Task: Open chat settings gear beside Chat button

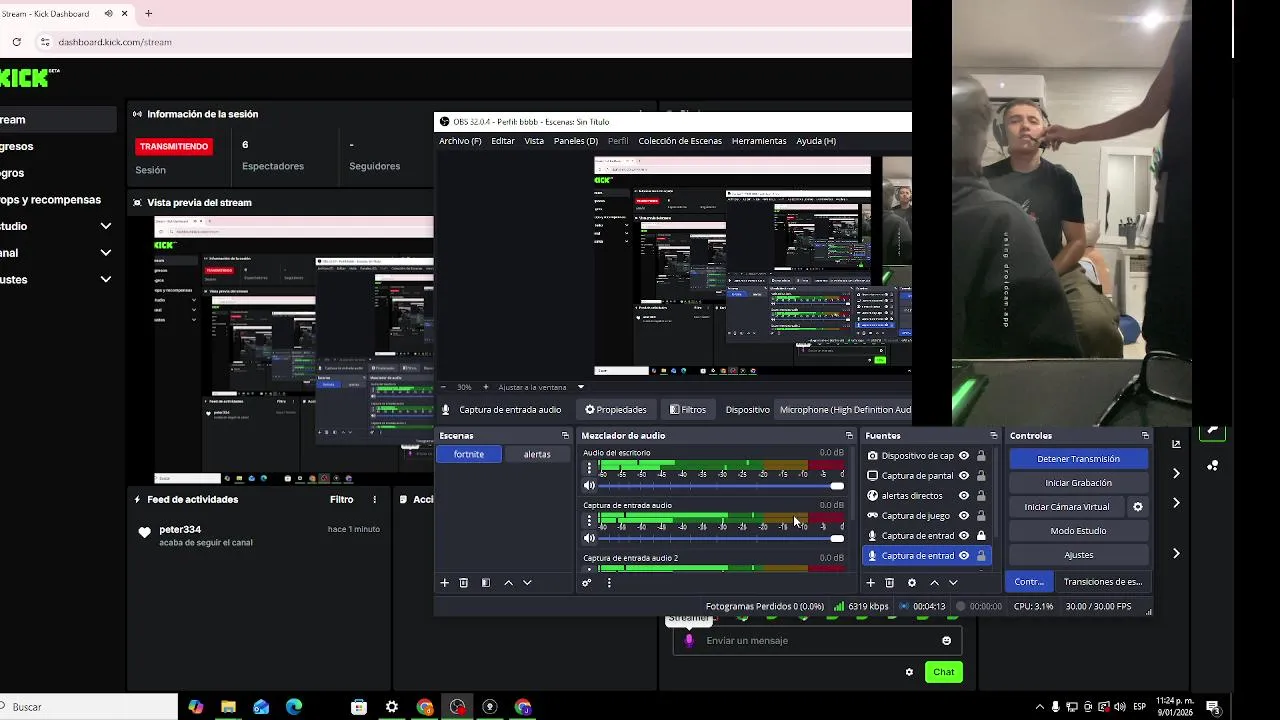Action: point(909,672)
